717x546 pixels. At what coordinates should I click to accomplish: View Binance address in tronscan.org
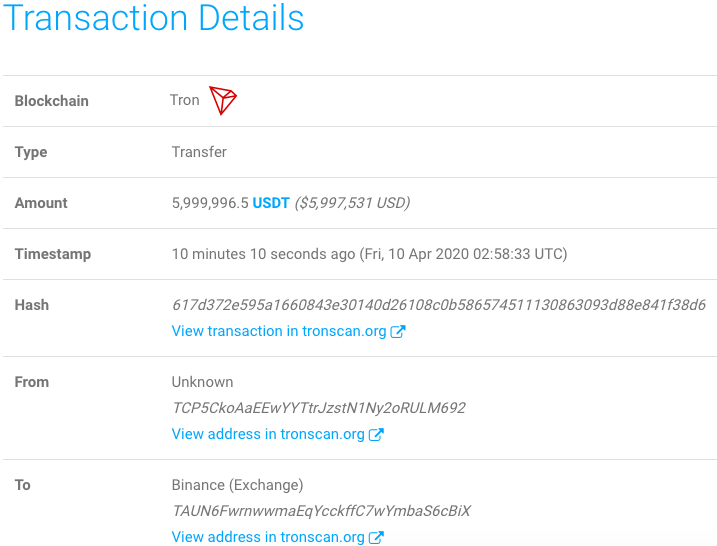(268, 537)
